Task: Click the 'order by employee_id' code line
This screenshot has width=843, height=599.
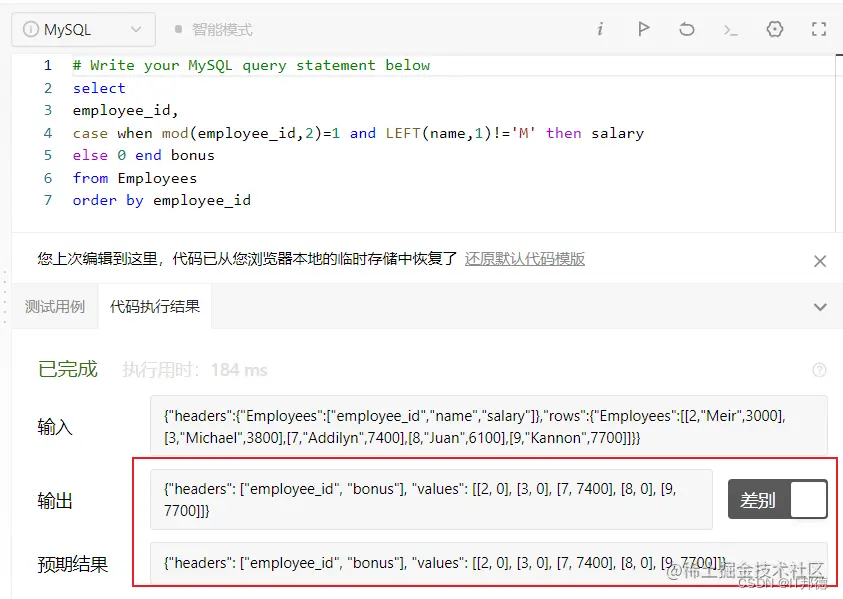Action: [162, 200]
